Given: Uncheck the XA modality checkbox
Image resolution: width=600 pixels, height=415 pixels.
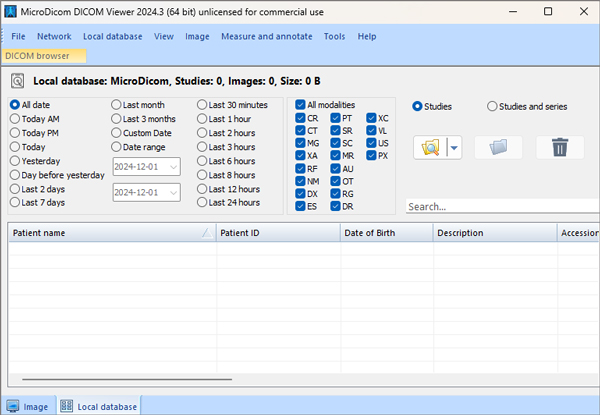Looking at the screenshot, I should click(x=300, y=156).
